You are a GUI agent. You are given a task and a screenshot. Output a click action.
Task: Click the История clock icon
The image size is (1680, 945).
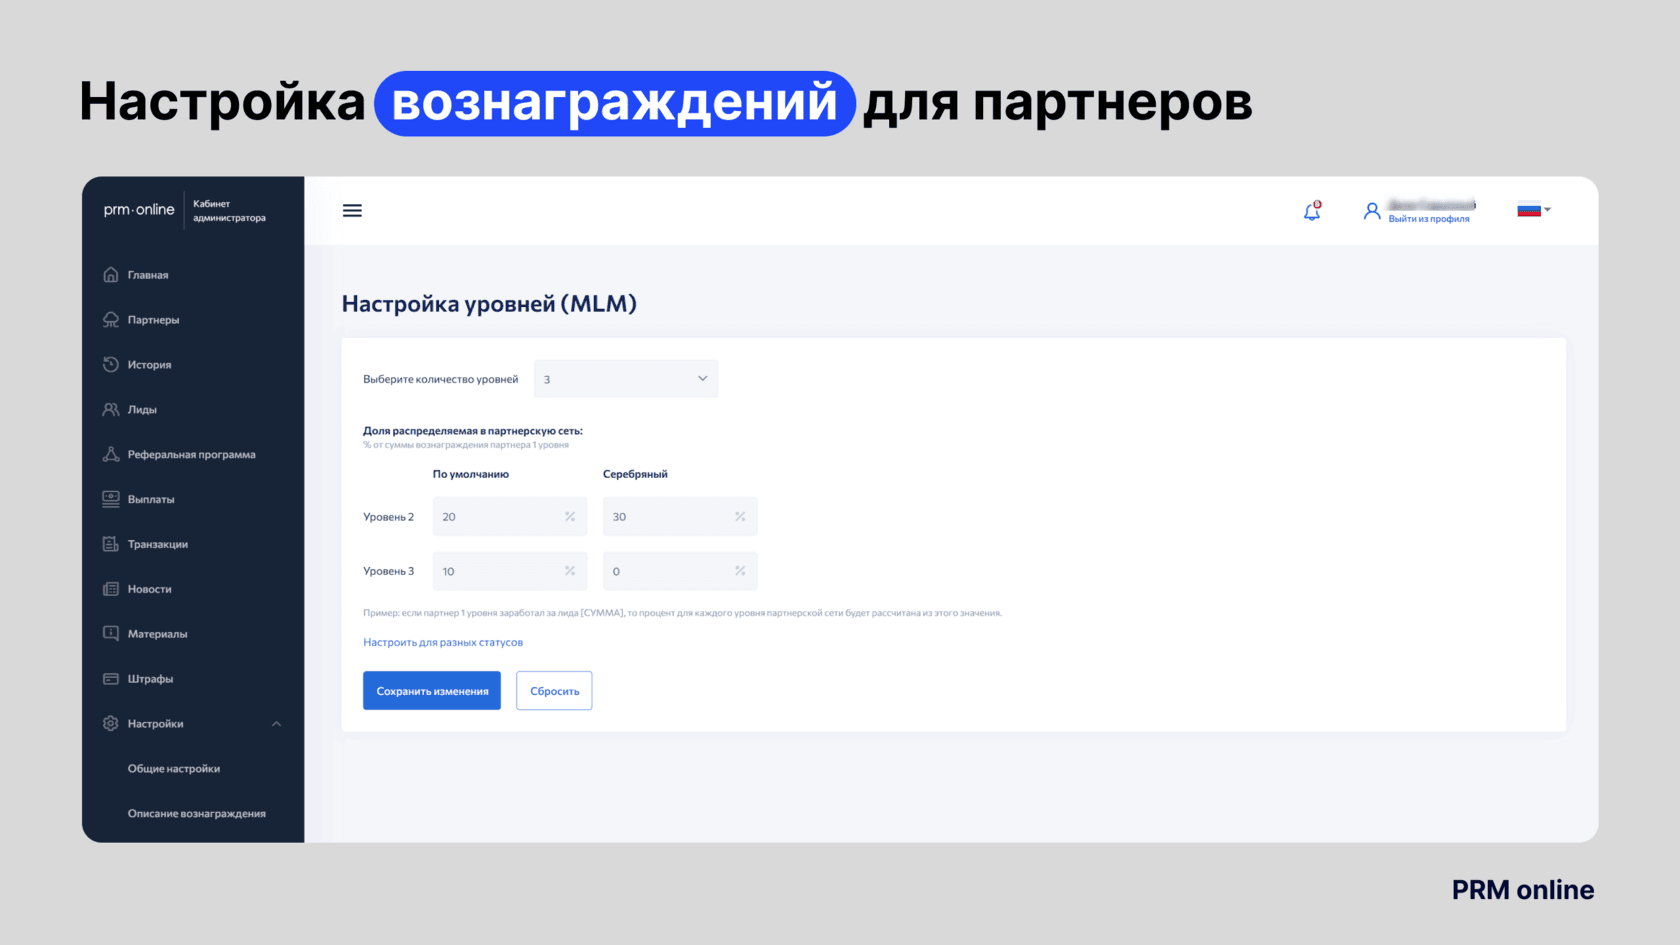111,365
